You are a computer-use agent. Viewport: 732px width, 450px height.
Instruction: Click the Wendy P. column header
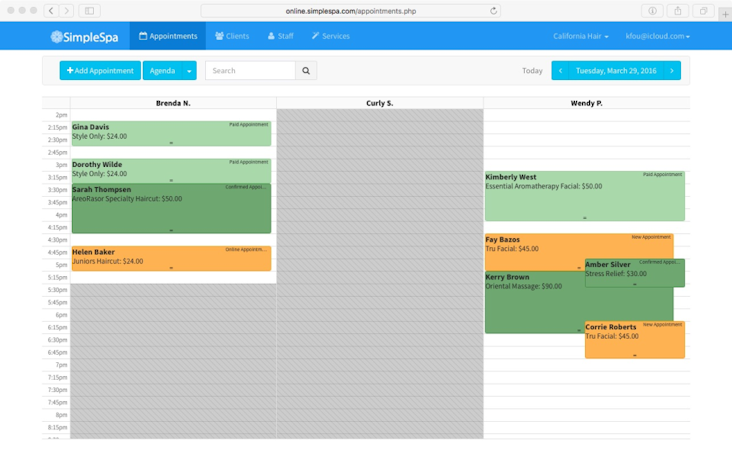click(x=586, y=103)
